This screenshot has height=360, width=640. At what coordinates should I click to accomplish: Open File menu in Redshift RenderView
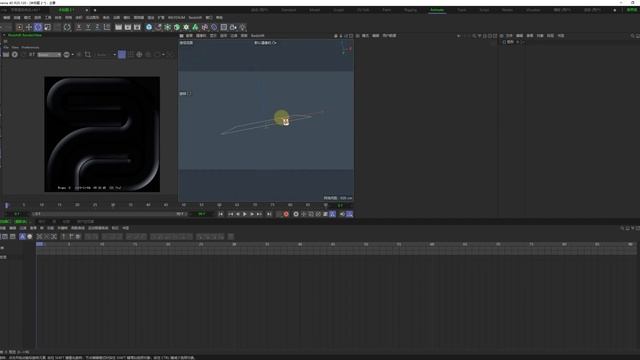click(x=6, y=47)
